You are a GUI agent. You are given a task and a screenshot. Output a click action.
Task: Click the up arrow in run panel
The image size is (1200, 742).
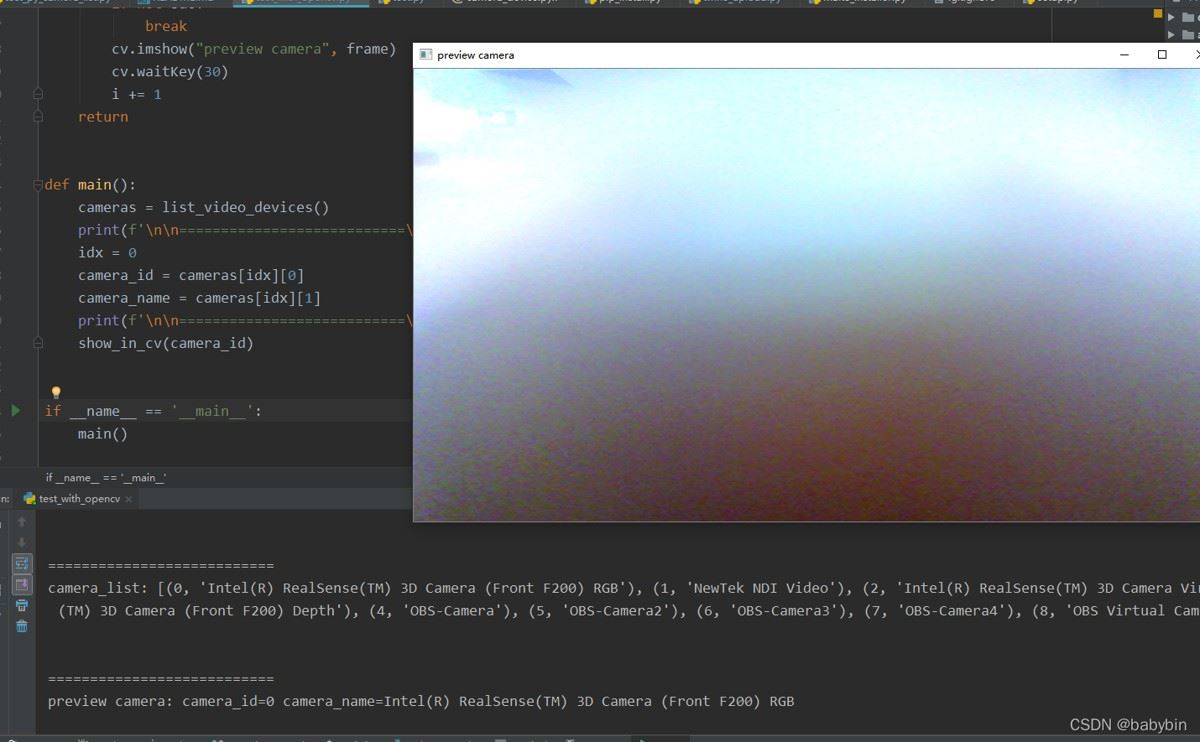tap(22, 522)
